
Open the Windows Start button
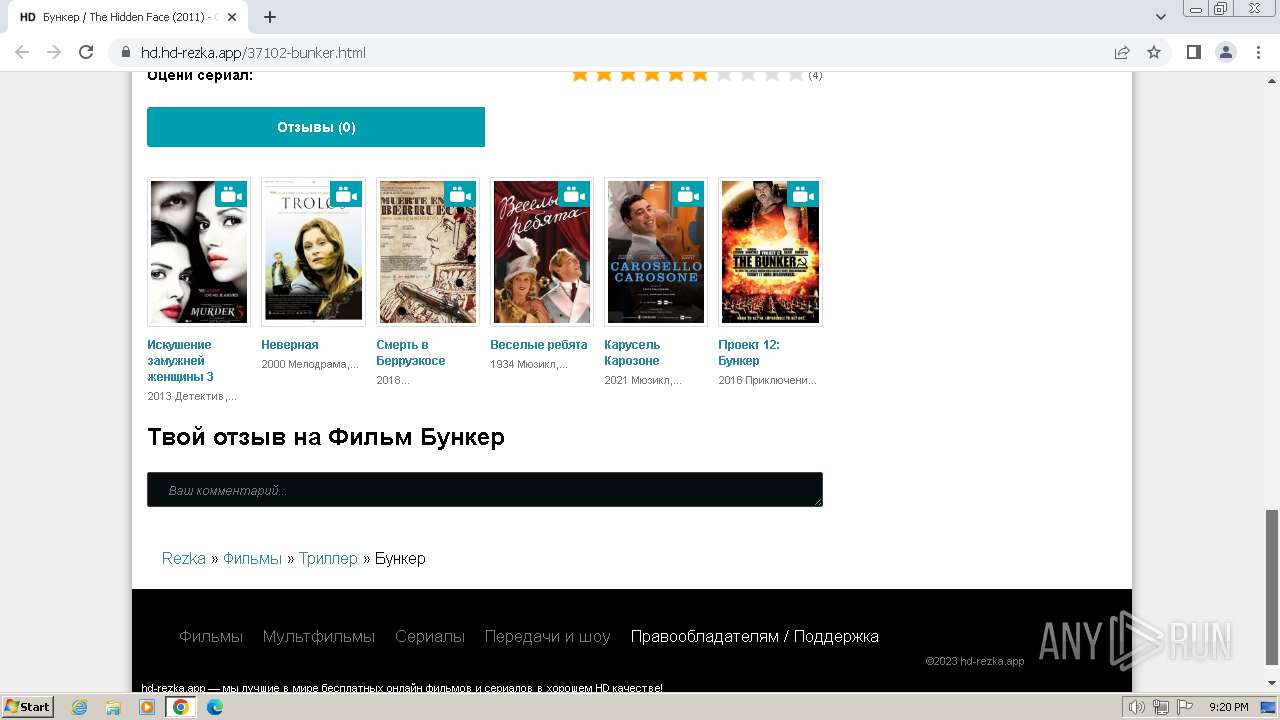point(28,707)
